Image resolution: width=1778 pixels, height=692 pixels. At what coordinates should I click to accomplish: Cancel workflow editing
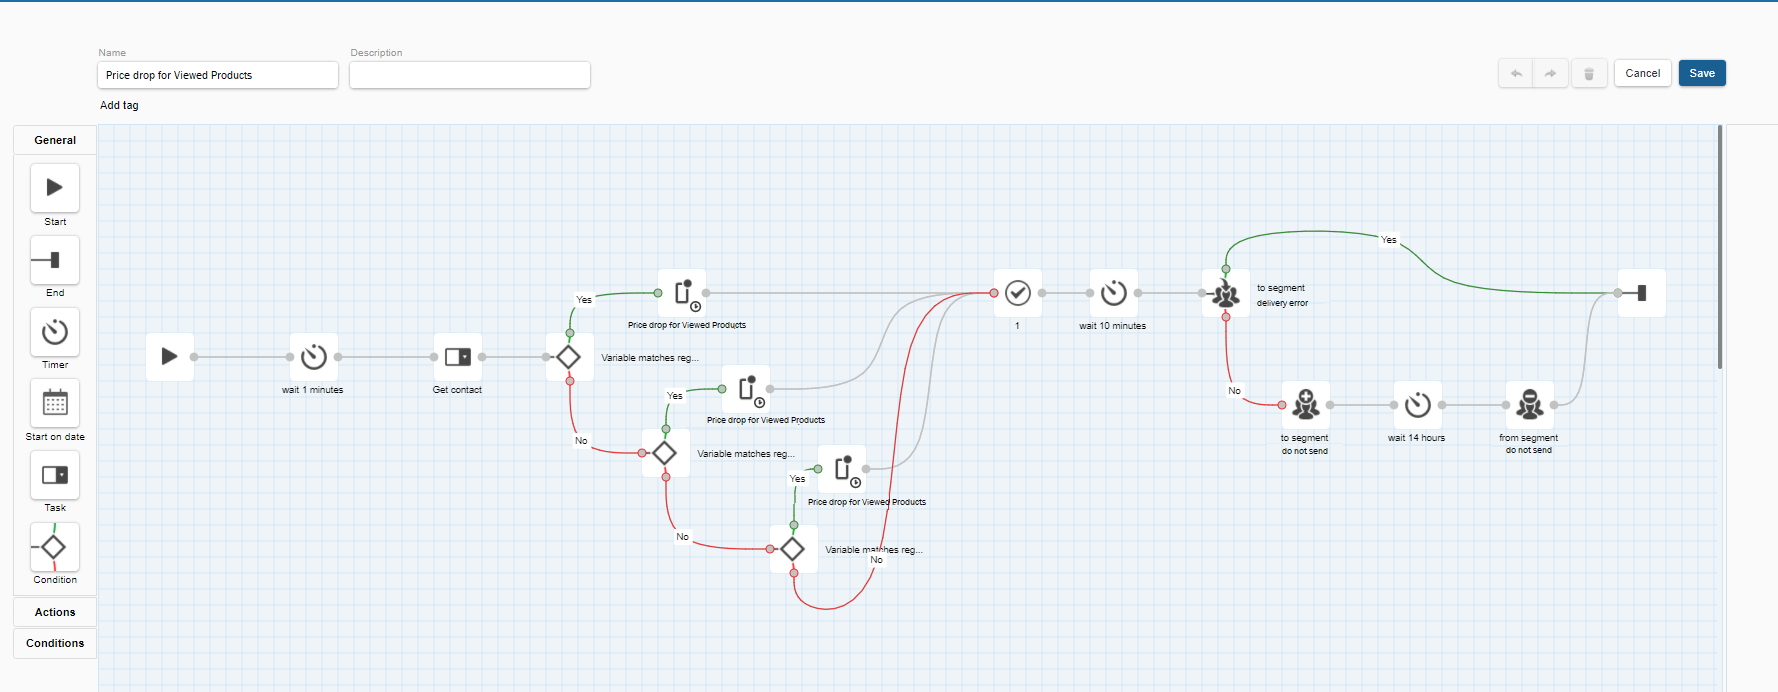1642,74
